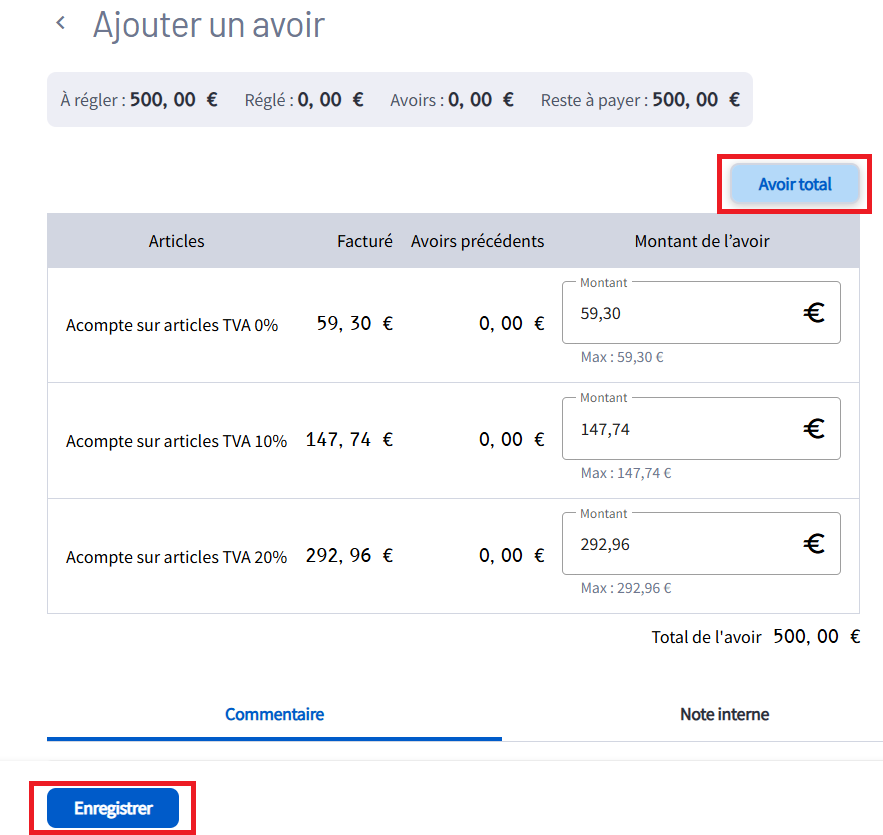Click the euro icon in the 59,30 field
The width and height of the screenshot is (883, 835).
click(814, 313)
